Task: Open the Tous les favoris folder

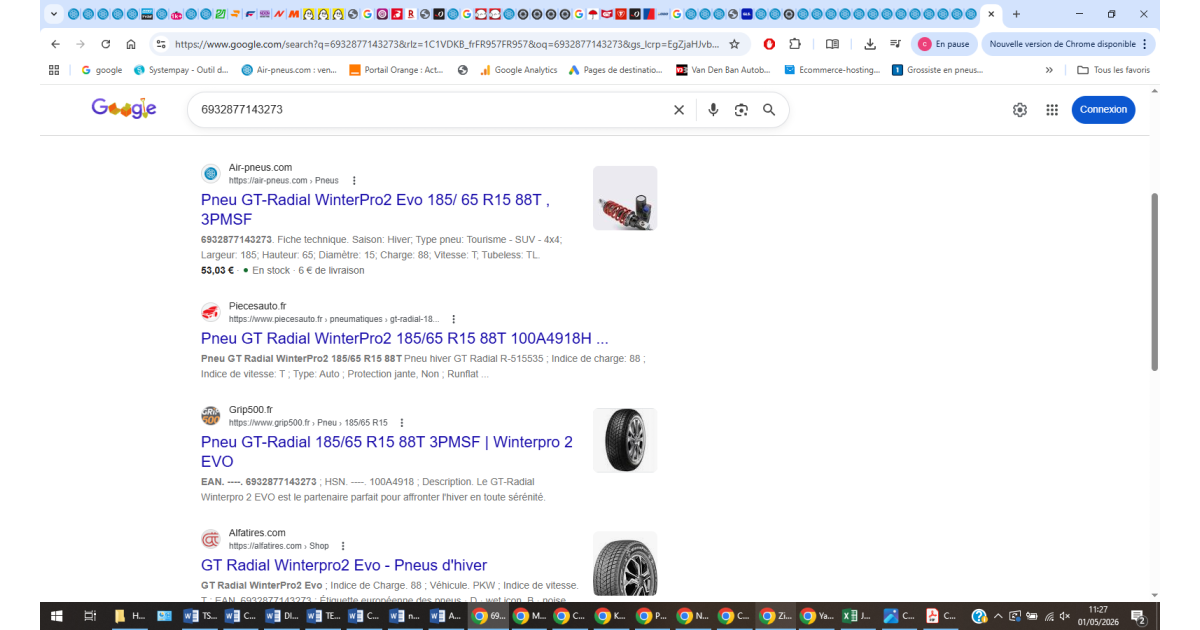Action: pos(1113,70)
